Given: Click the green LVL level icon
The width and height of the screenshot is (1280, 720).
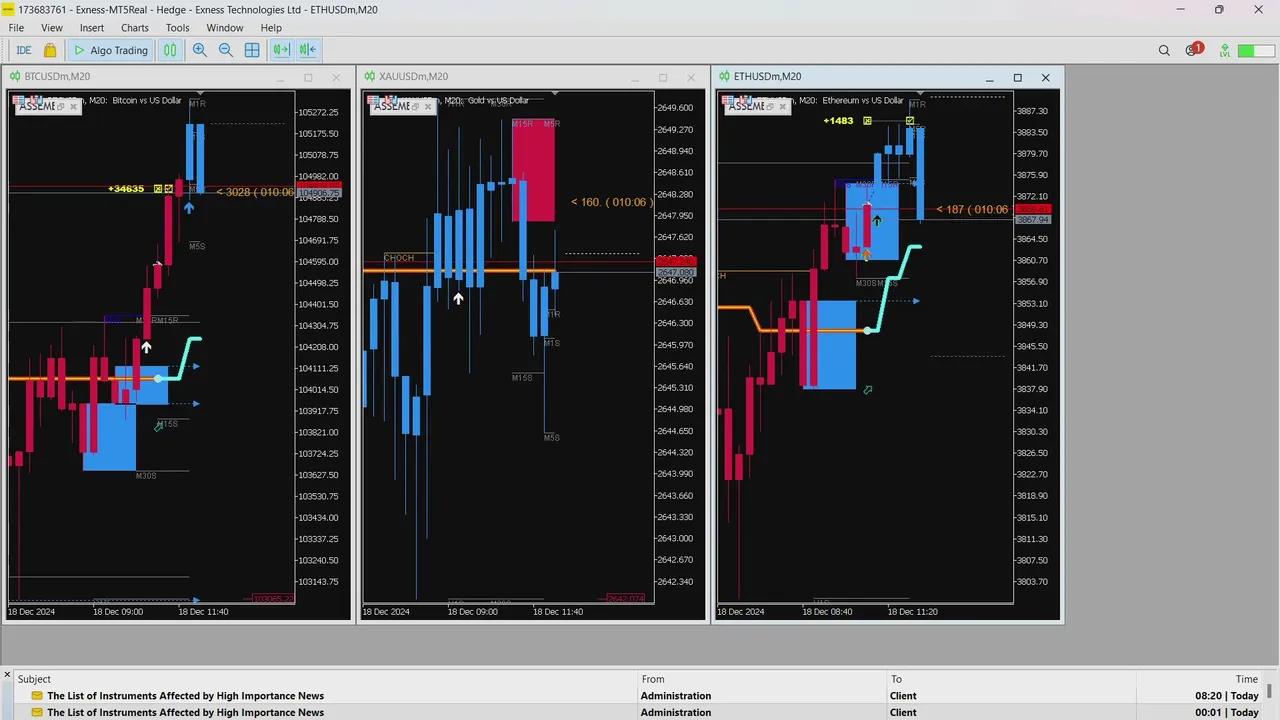Looking at the screenshot, I should (x=1225, y=50).
